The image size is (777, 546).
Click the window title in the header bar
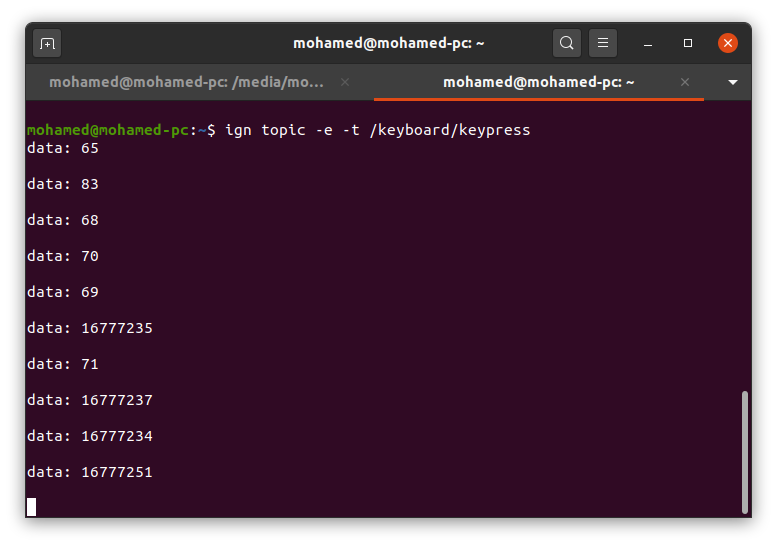(x=389, y=43)
